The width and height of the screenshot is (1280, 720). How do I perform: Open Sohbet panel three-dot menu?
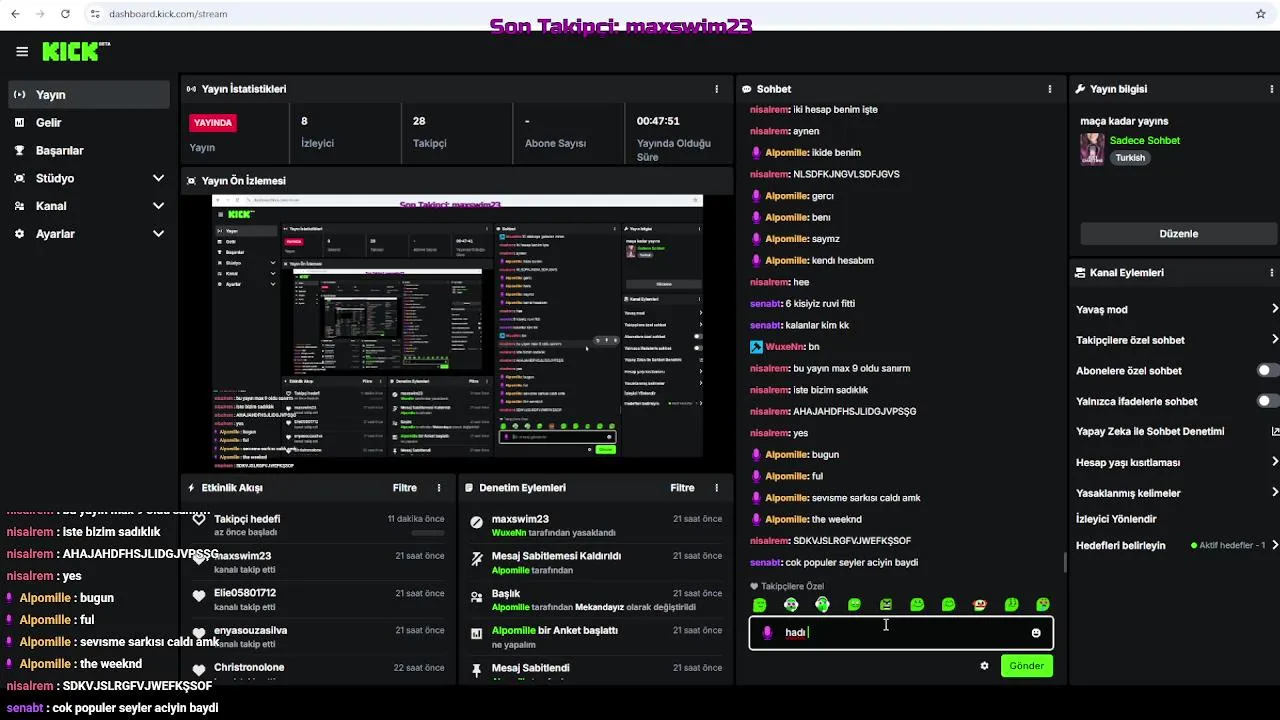[1049, 89]
